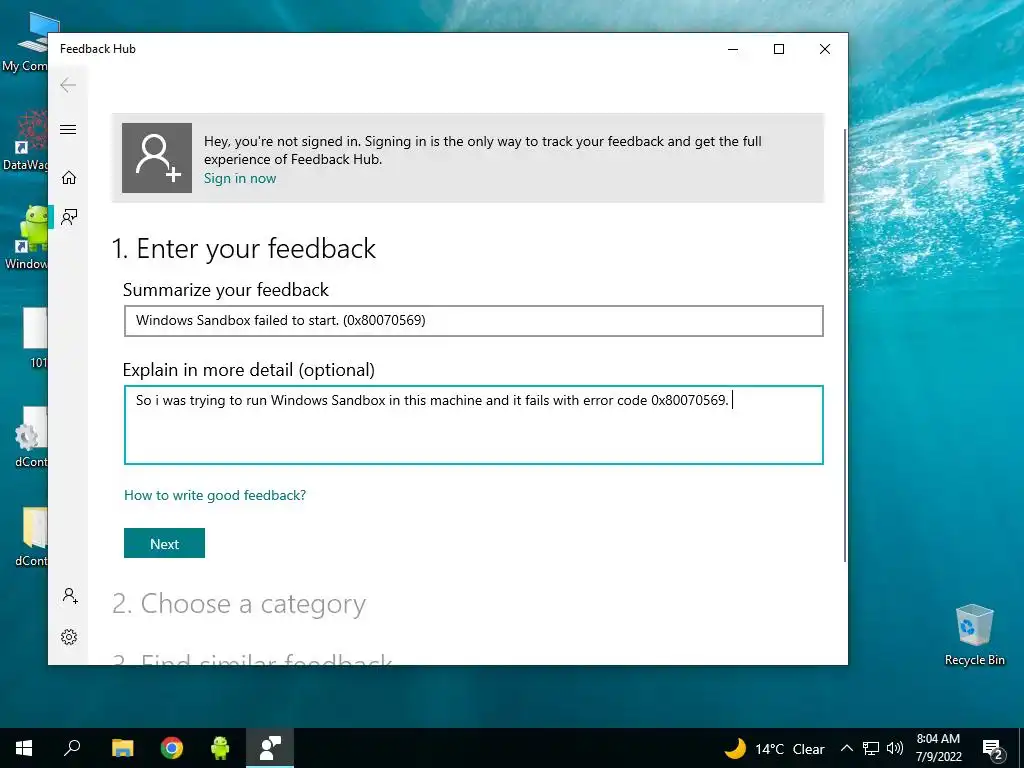The image size is (1024, 768).
Task: Open the Windows Start menu
Action: (x=24, y=748)
